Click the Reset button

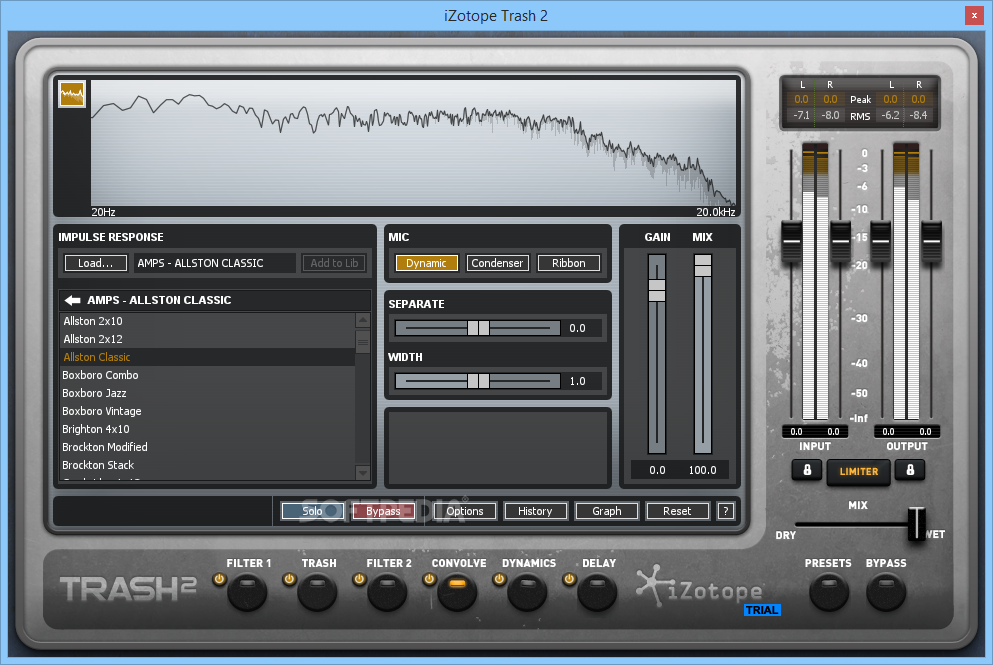pyautogui.click(x=677, y=510)
